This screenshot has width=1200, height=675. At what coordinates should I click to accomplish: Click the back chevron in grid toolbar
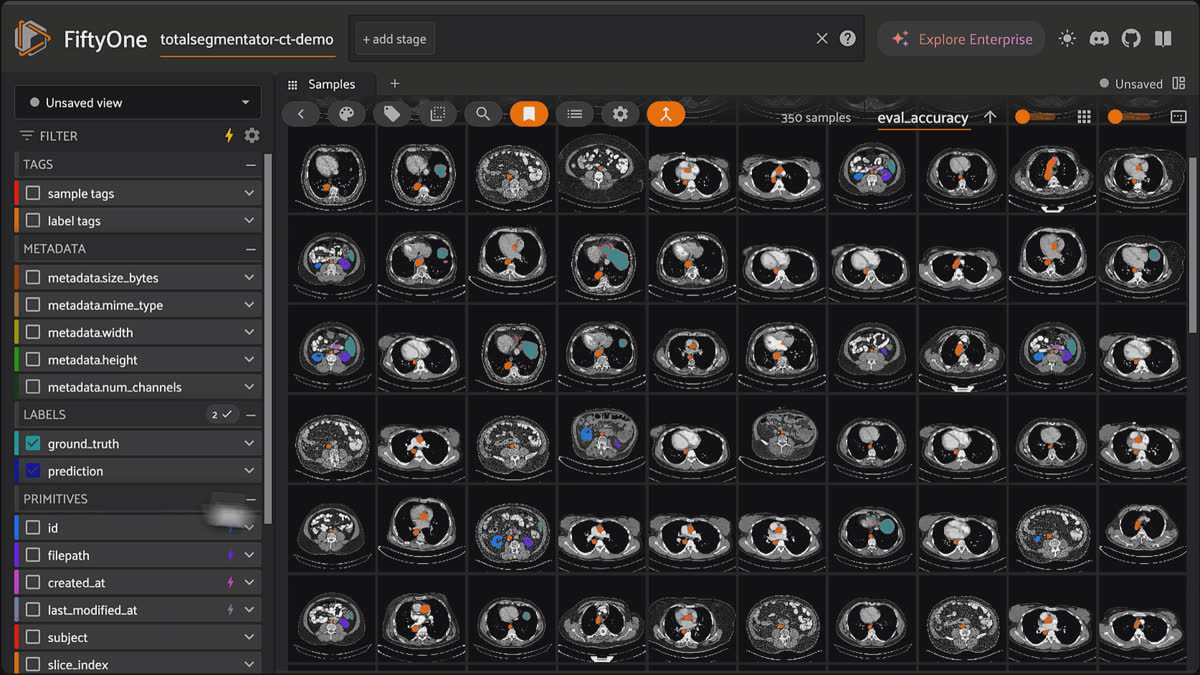(300, 114)
